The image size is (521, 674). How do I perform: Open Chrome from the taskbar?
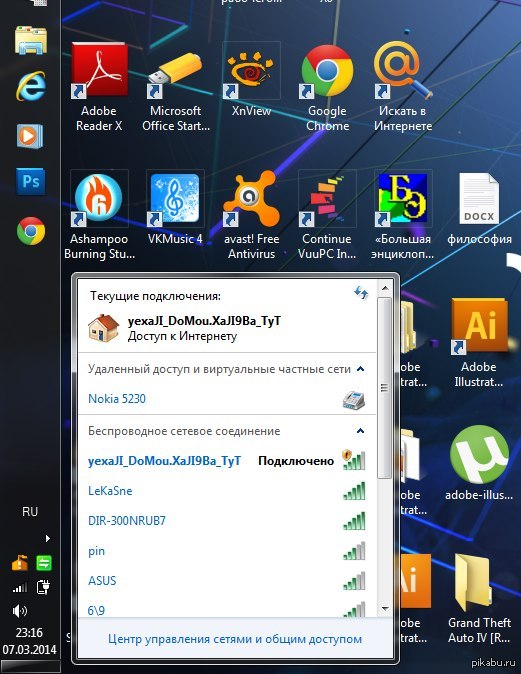tap(31, 231)
